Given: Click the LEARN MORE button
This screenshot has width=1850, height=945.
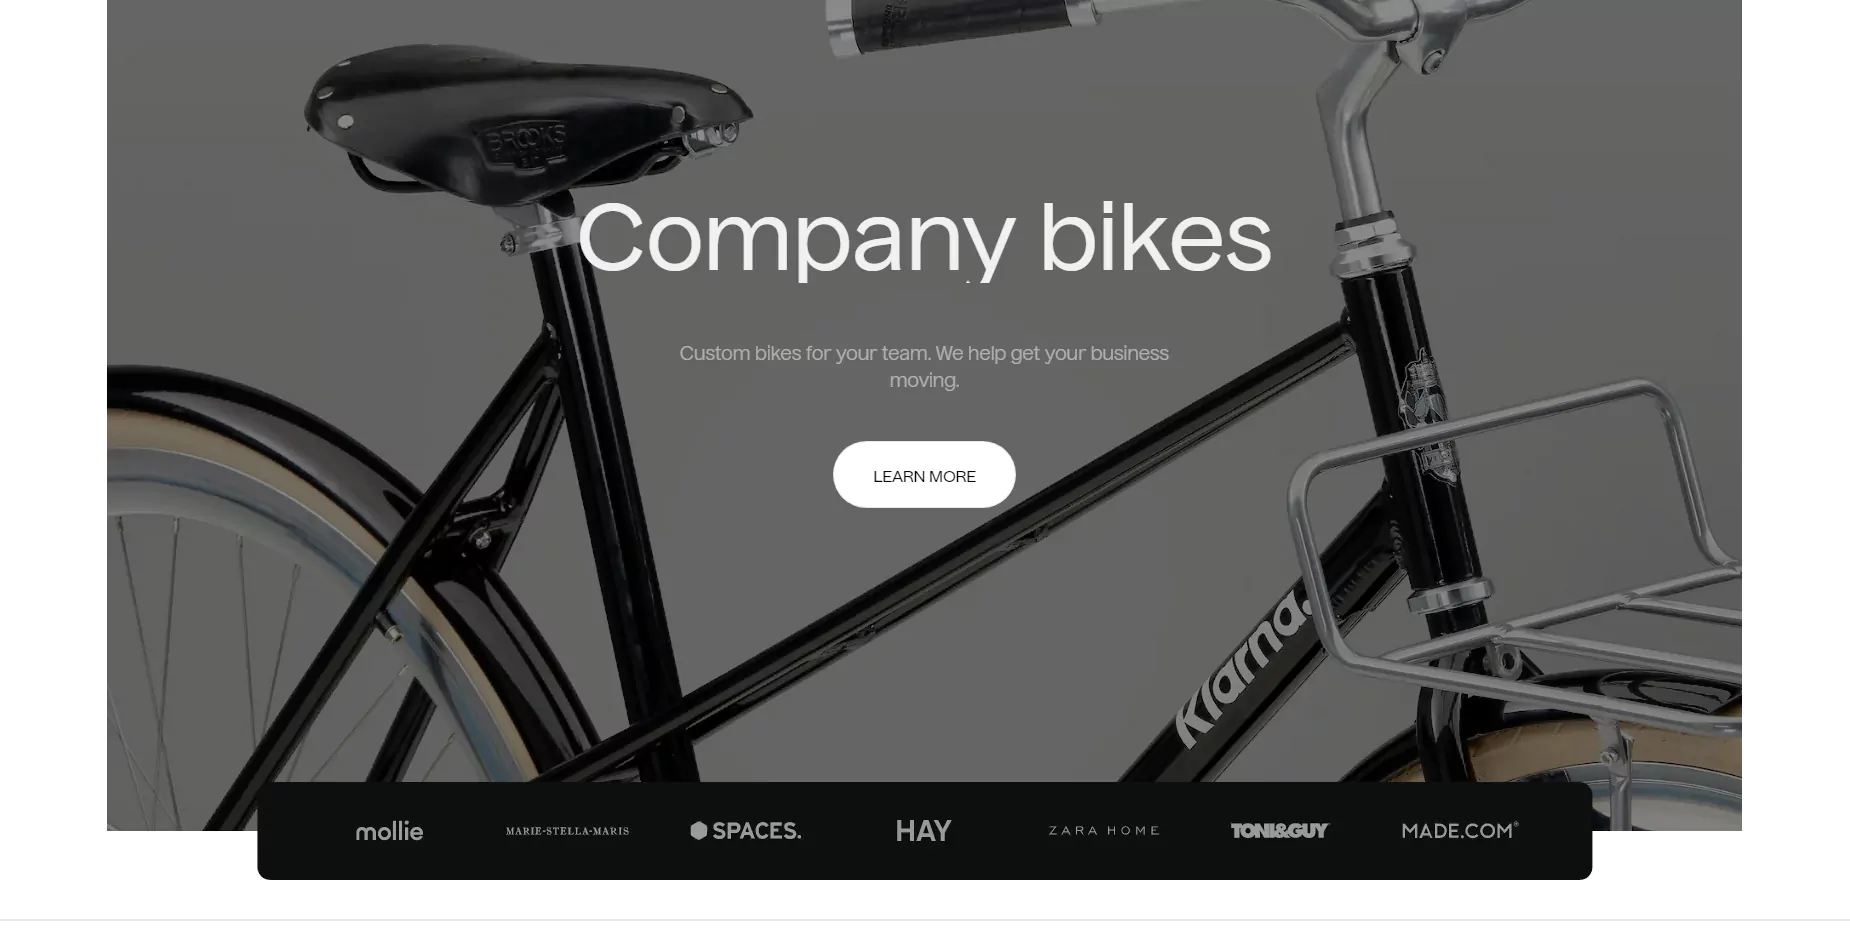Looking at the screenshot, I should click(x=924, y=475).
